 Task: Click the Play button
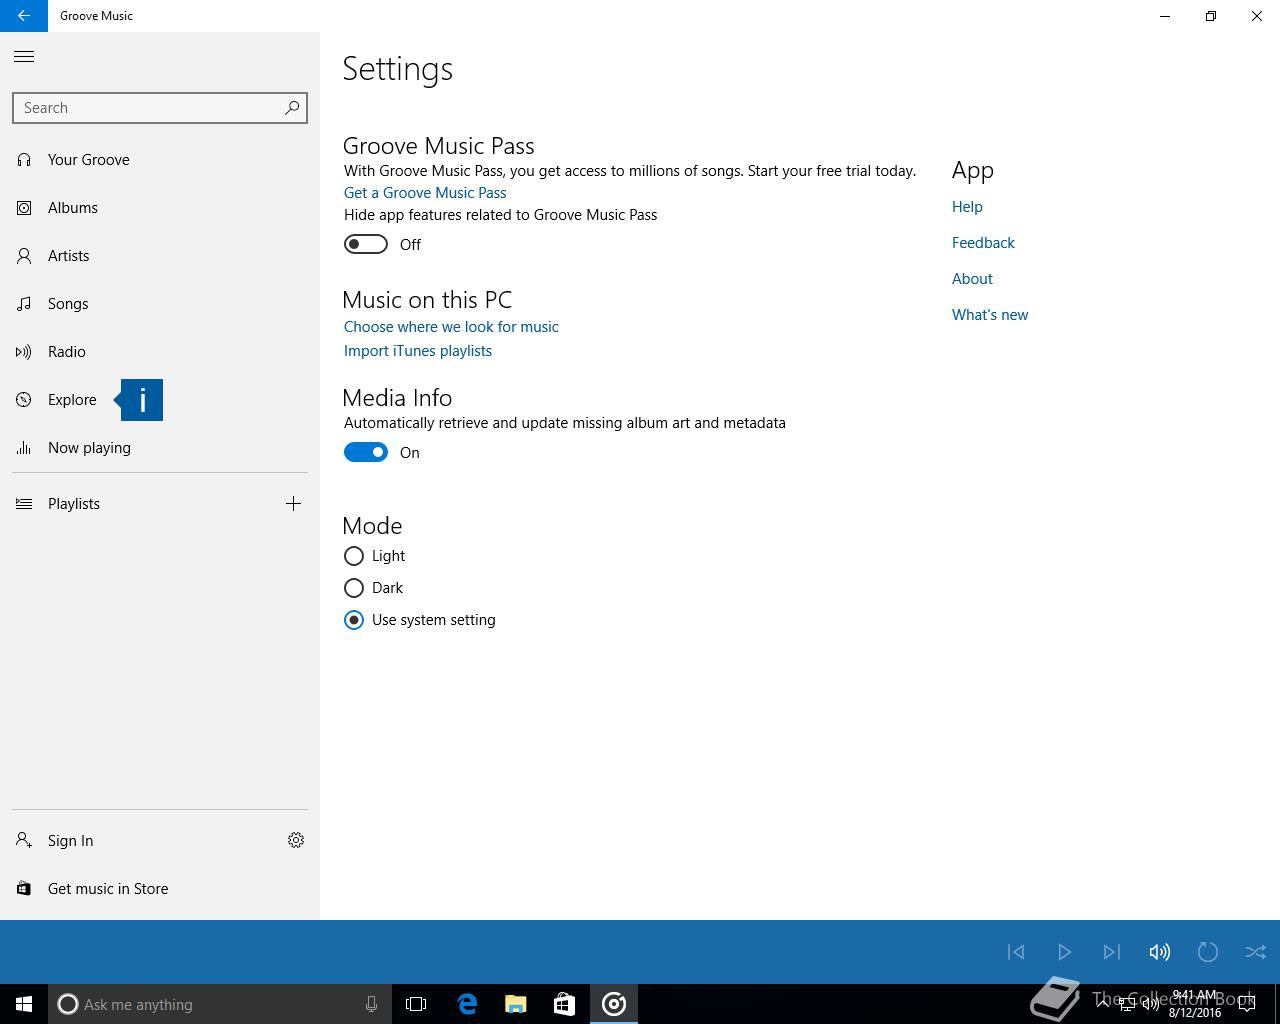coord(1064,952)
